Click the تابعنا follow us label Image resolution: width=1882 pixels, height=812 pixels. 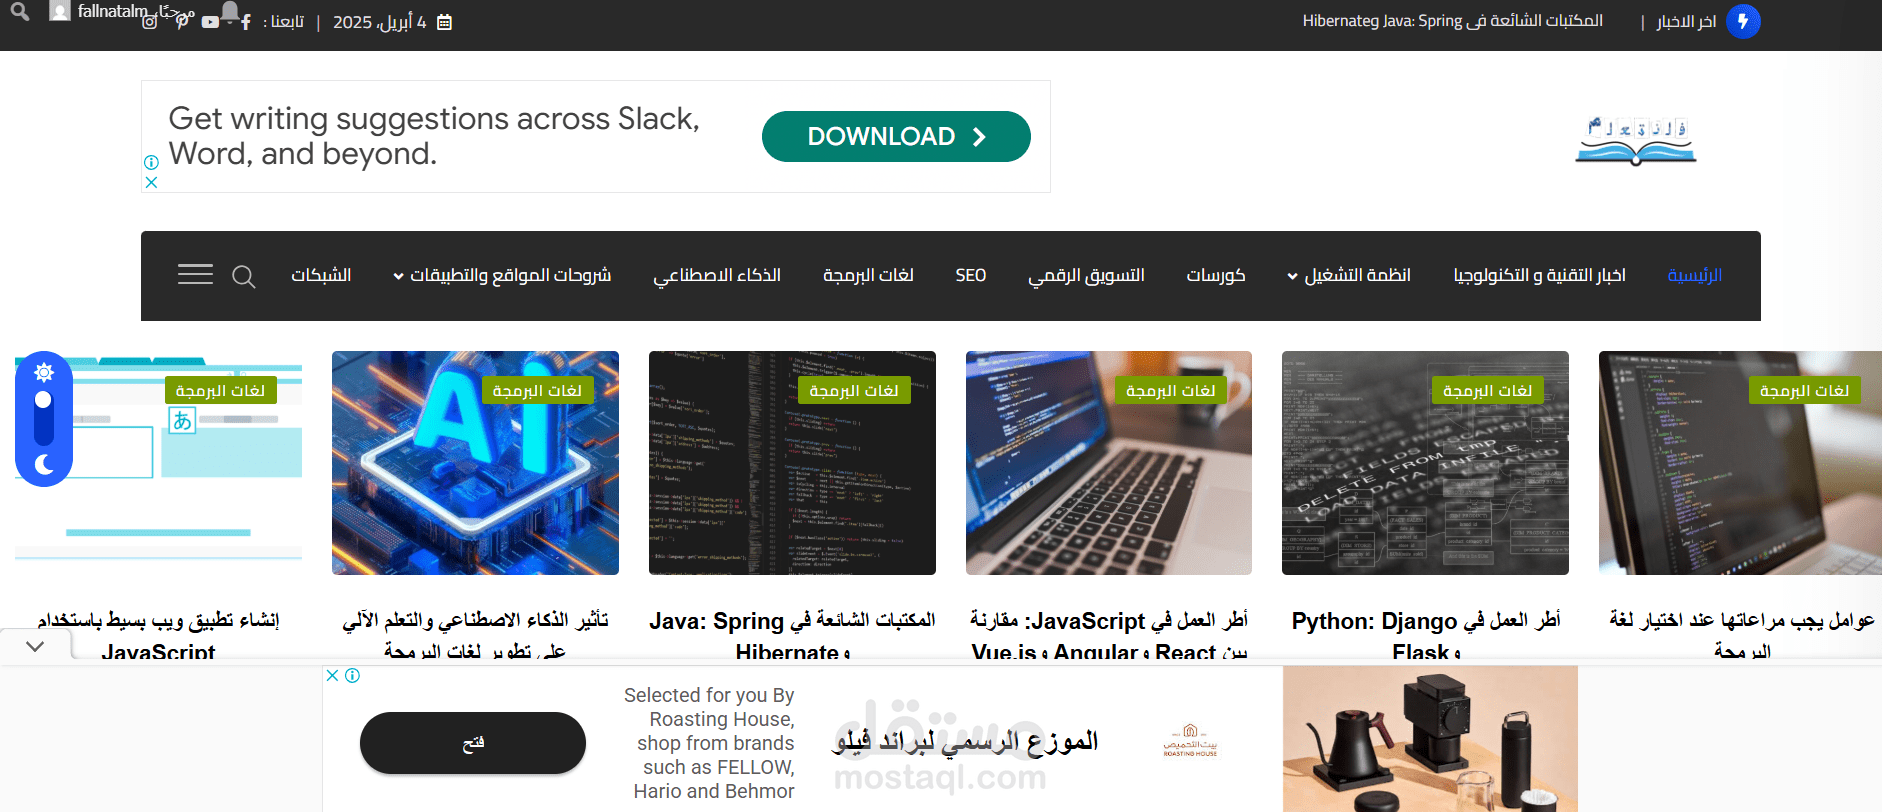pyautogui.click(x=283, y=21)
